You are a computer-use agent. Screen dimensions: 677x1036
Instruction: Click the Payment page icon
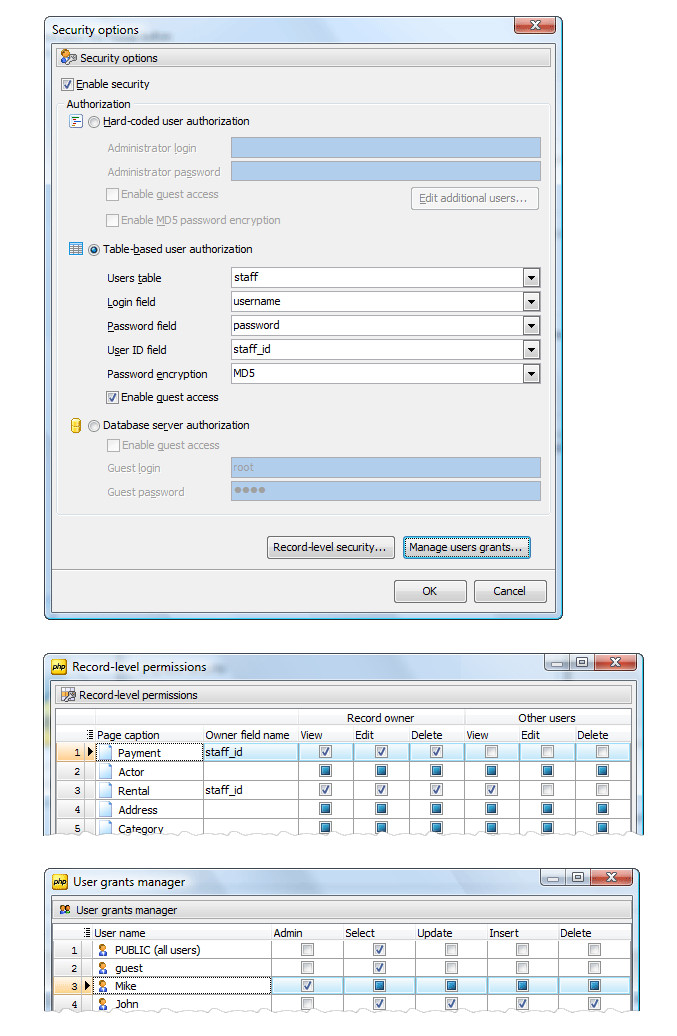pos(106,753)
